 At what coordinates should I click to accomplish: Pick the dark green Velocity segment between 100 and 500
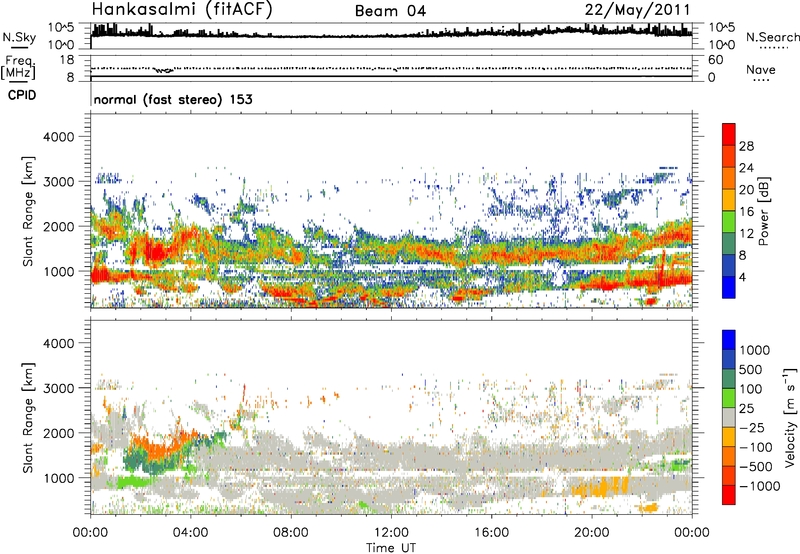click(x=729, y=379)
